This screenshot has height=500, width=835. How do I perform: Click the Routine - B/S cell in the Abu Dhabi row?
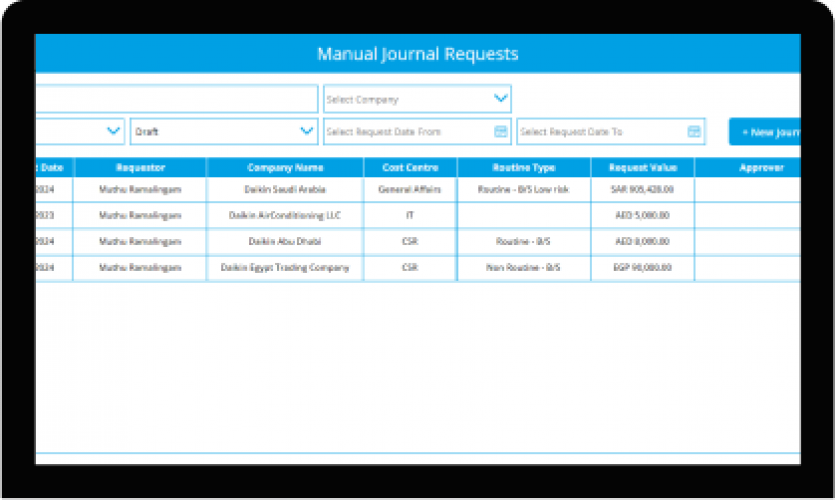524,241
